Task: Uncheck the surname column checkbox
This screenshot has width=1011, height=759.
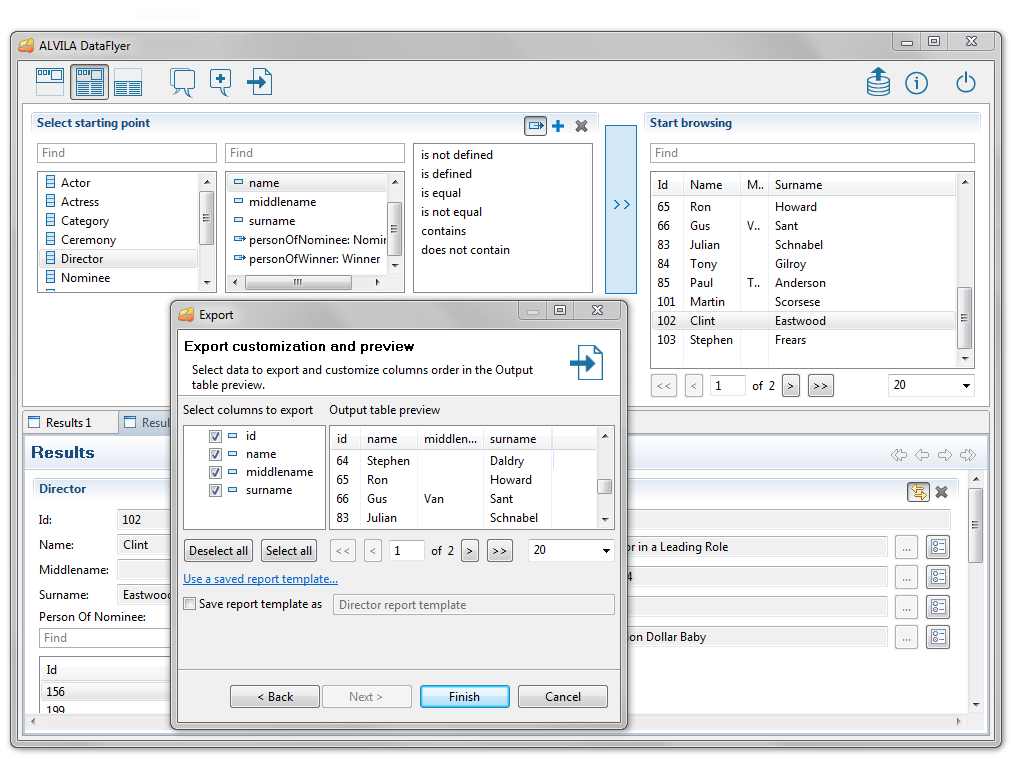Action: coord(215,490)
